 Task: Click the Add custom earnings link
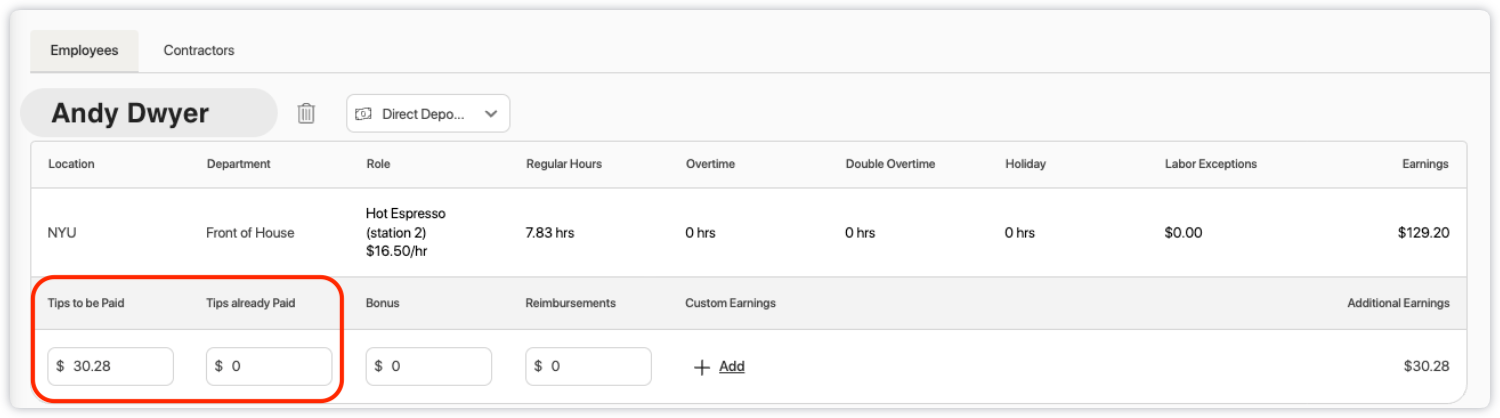[732, 367]
